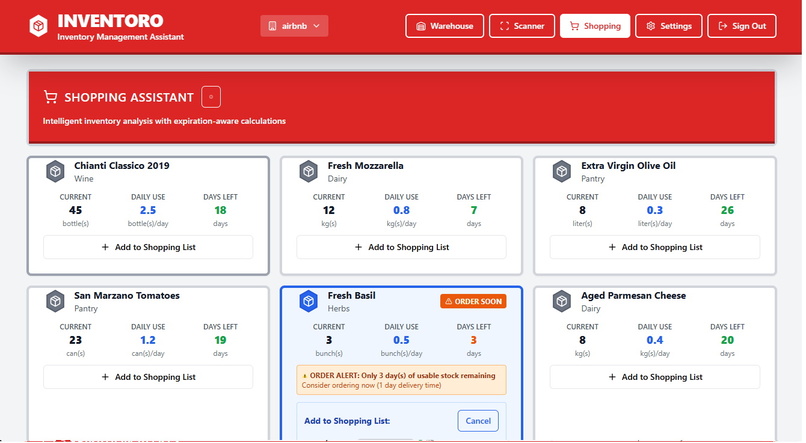Click the blue Fresh Basil package icon
This screenshot has height=443, width=806.
[309, 301]
